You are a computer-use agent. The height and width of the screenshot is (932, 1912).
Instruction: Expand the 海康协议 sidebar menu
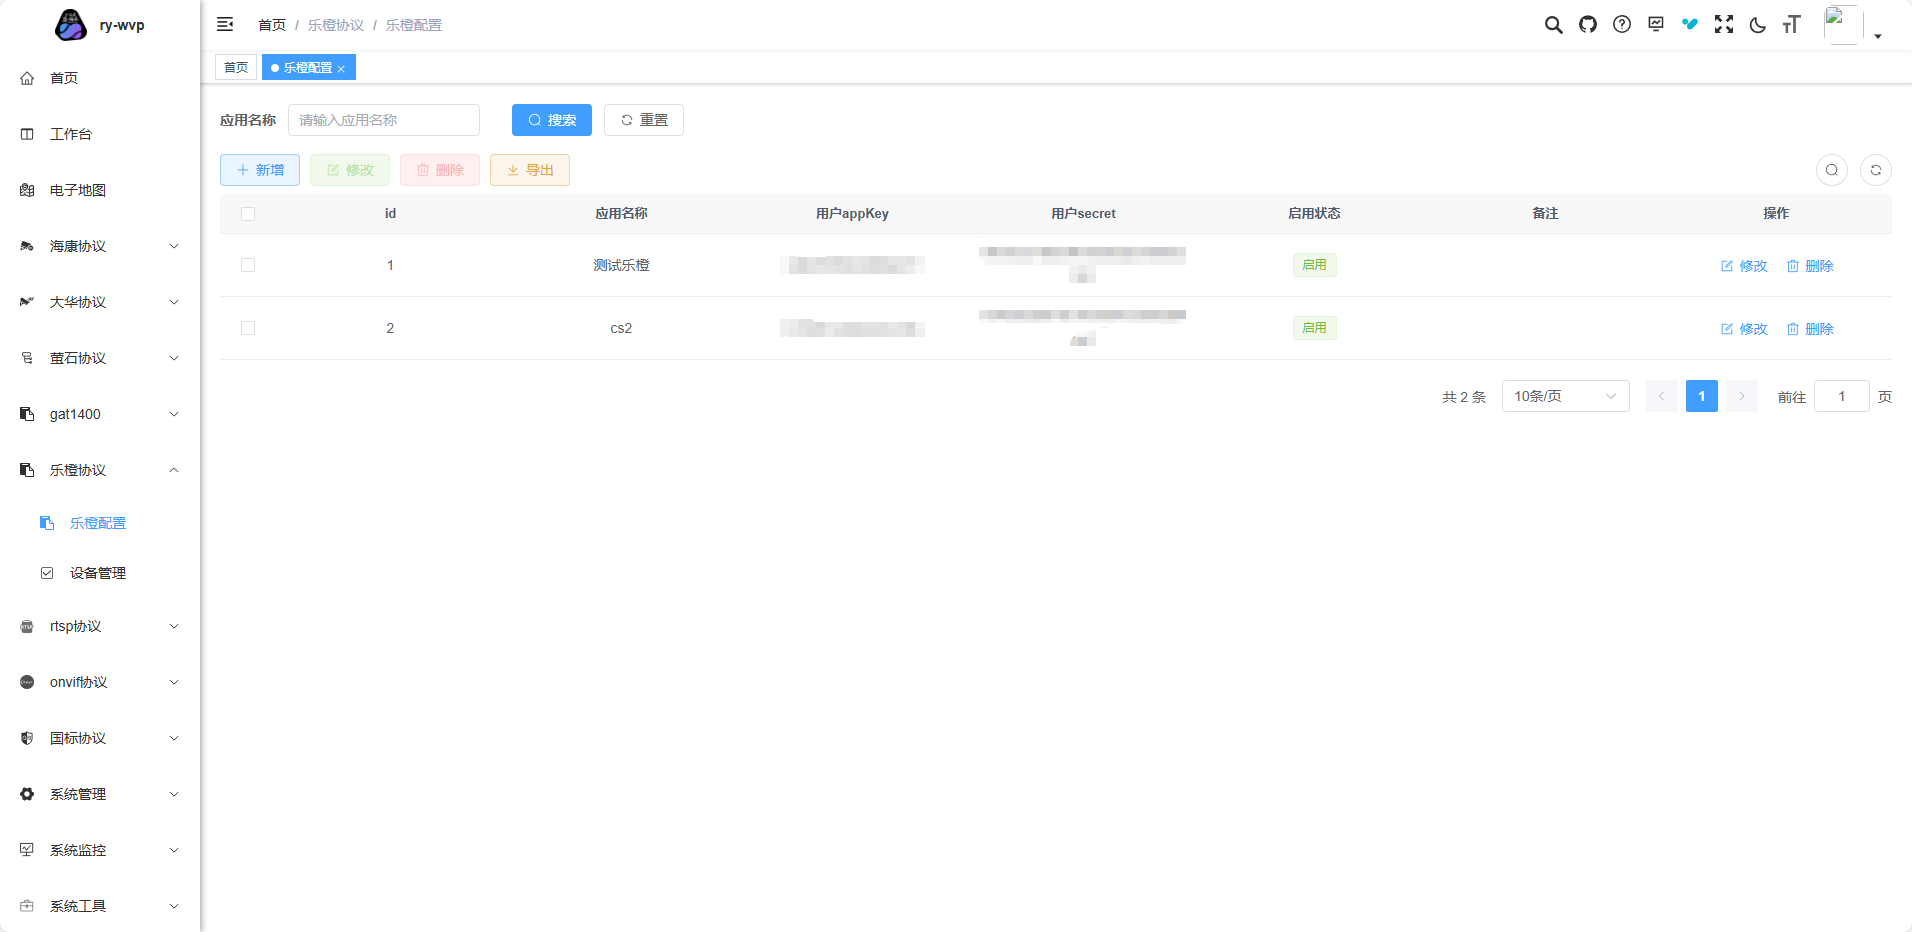(x=100, y=246)
